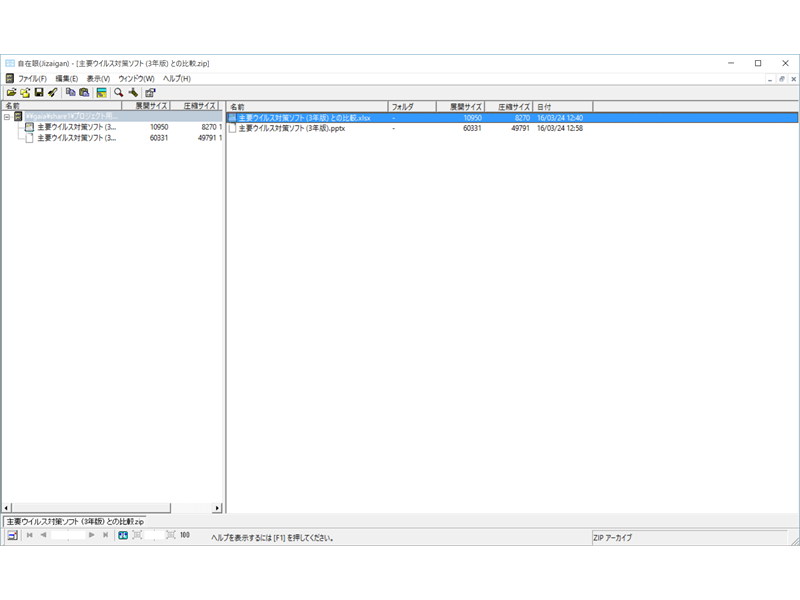Click the ウィンドウ(W) menu

tap(136, 78)
